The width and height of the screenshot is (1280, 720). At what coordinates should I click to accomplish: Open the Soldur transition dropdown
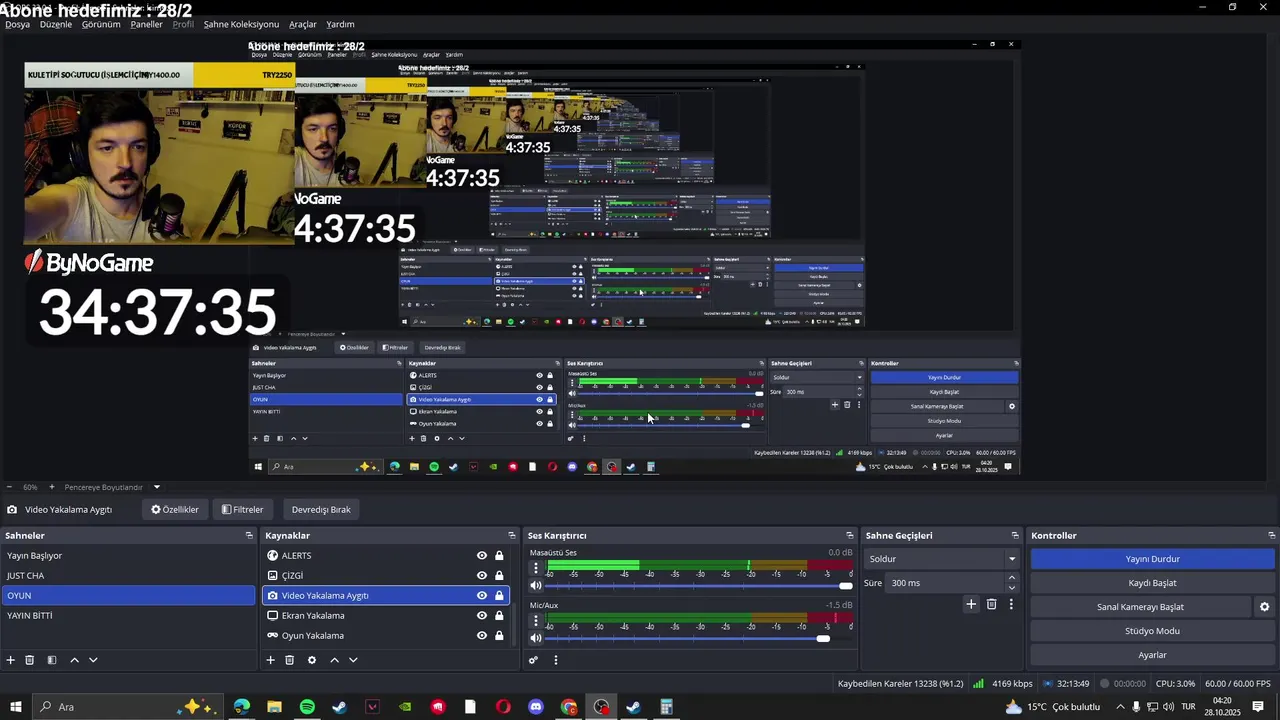941,559
